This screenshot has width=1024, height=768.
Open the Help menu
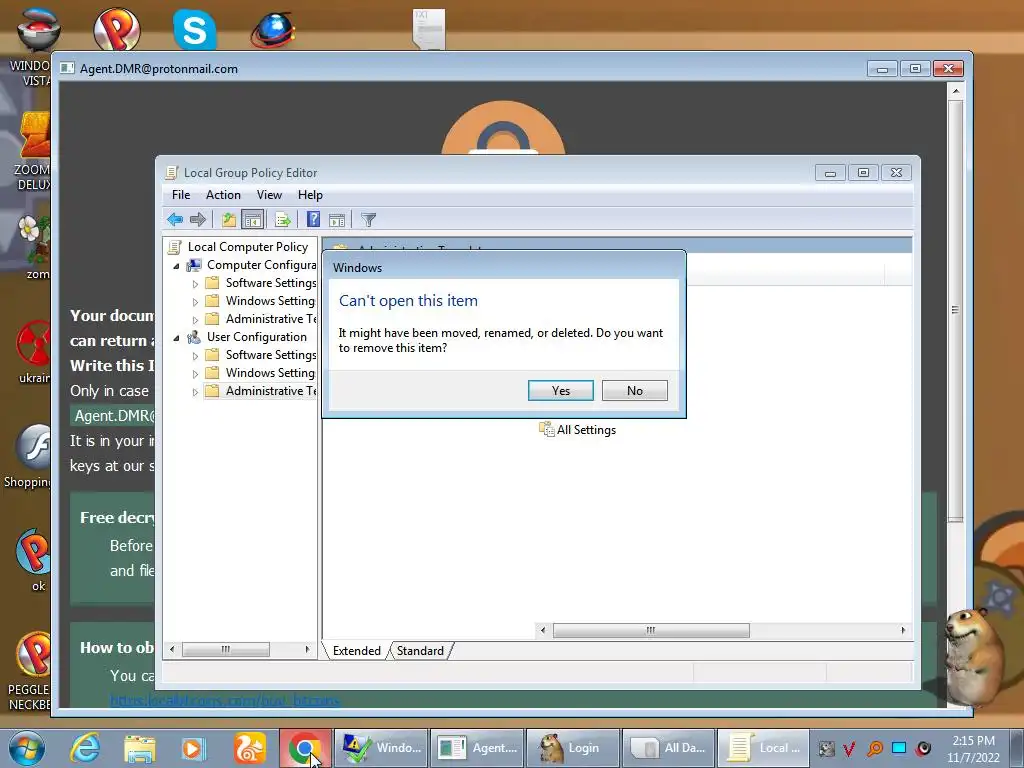coord(310,195)
